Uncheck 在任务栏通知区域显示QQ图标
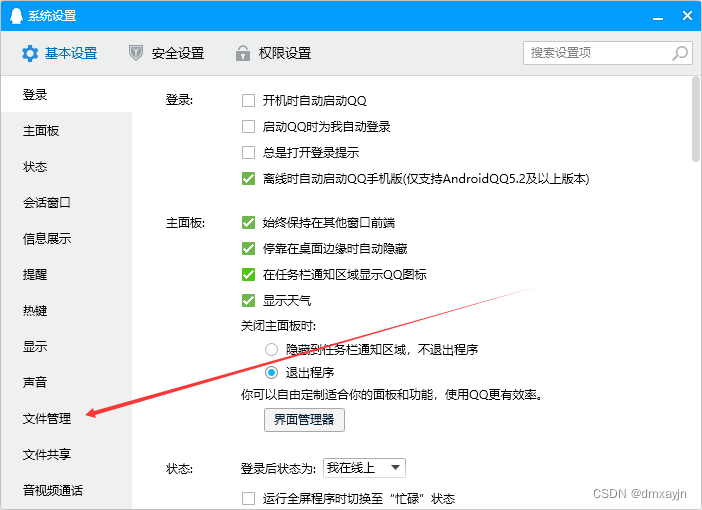Image resolution: width=702 pixels, height=510 pixels. pyautogui.click(x=248, y=274)
